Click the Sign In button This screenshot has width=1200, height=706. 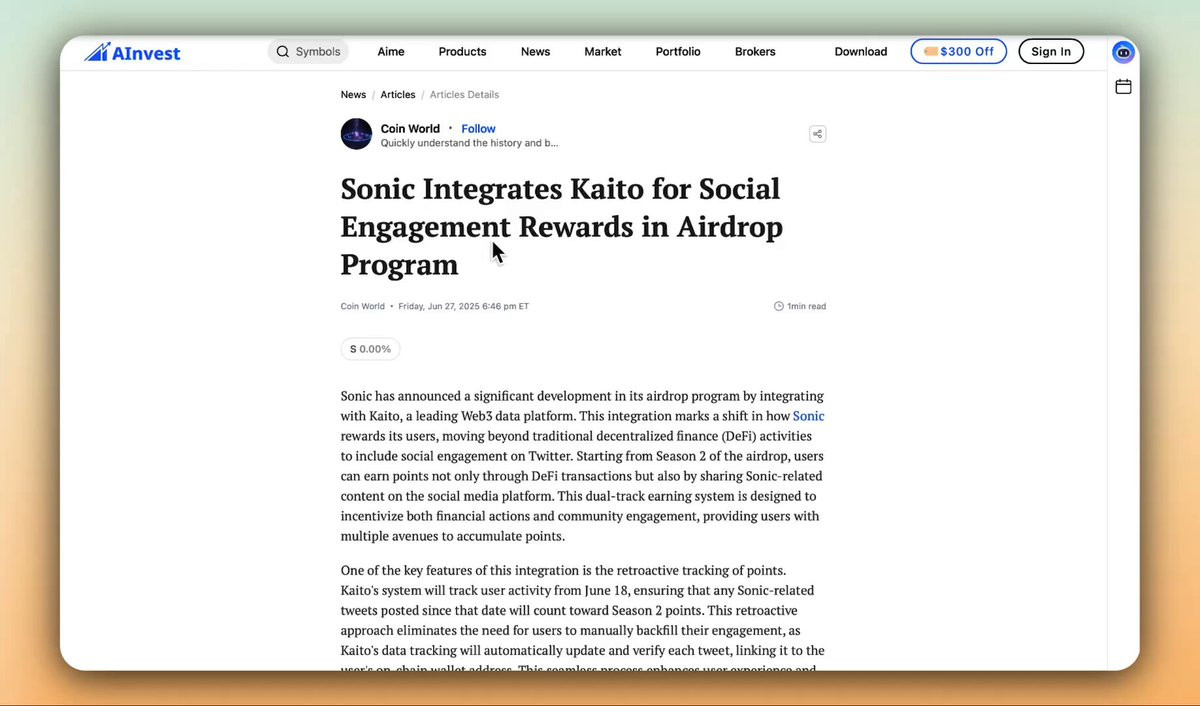[x=1051, y=52]
